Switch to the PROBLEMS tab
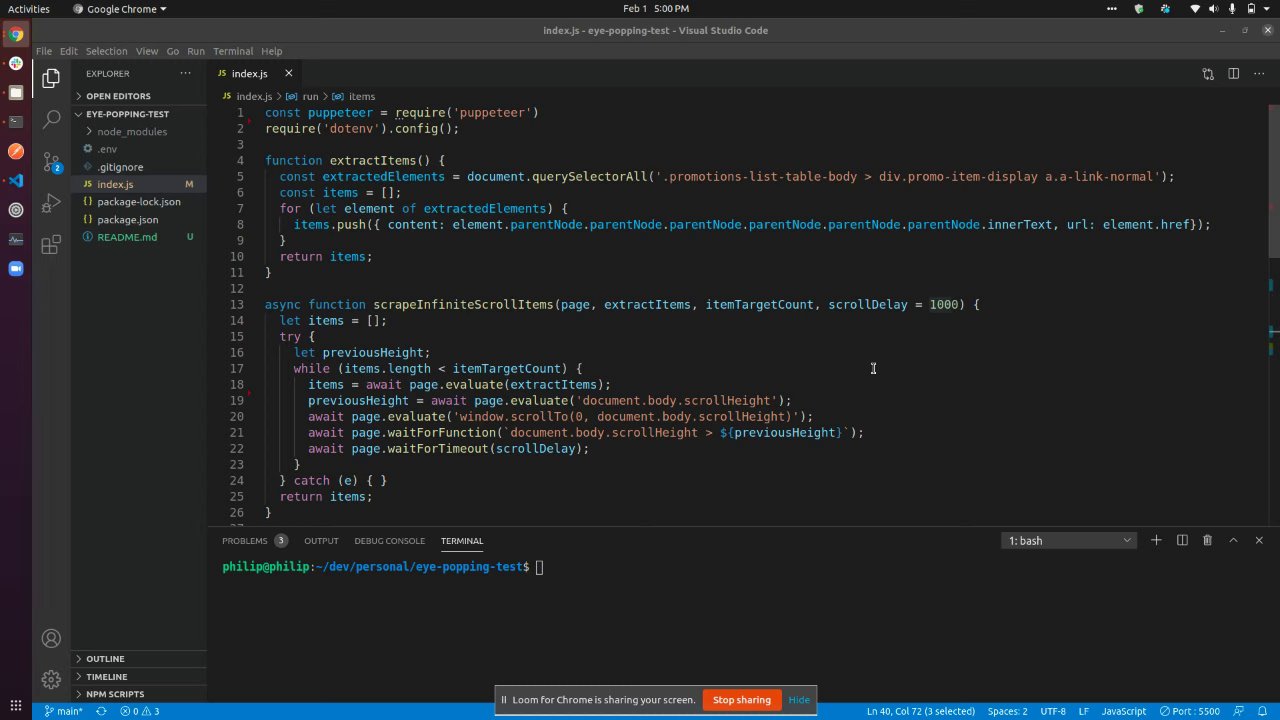 245,541
